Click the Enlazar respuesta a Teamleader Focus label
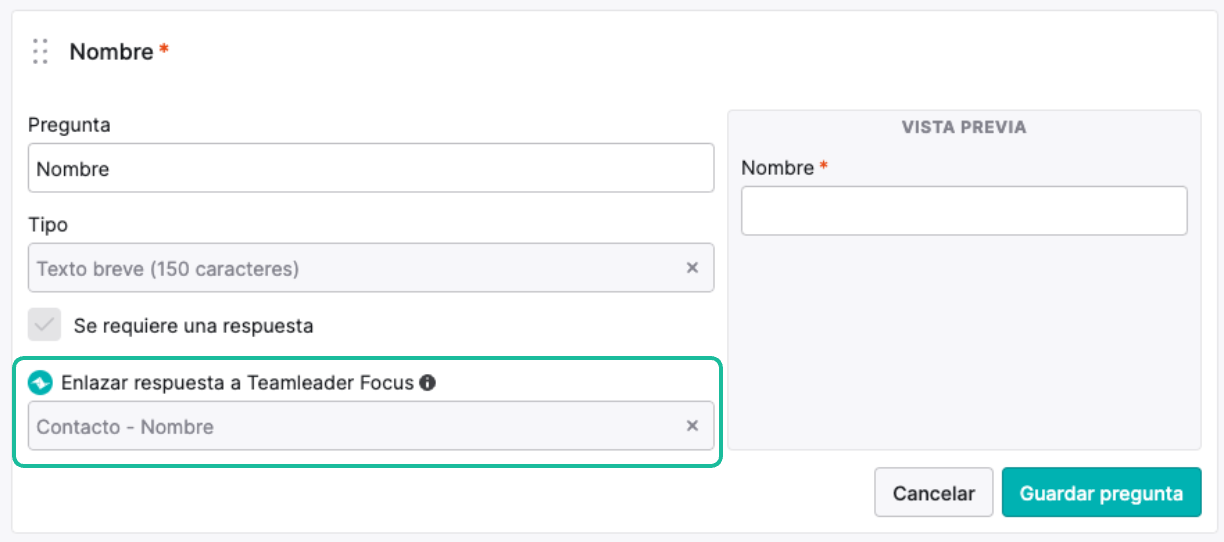The image size is (1224, 542). click(x=237, y=383)
